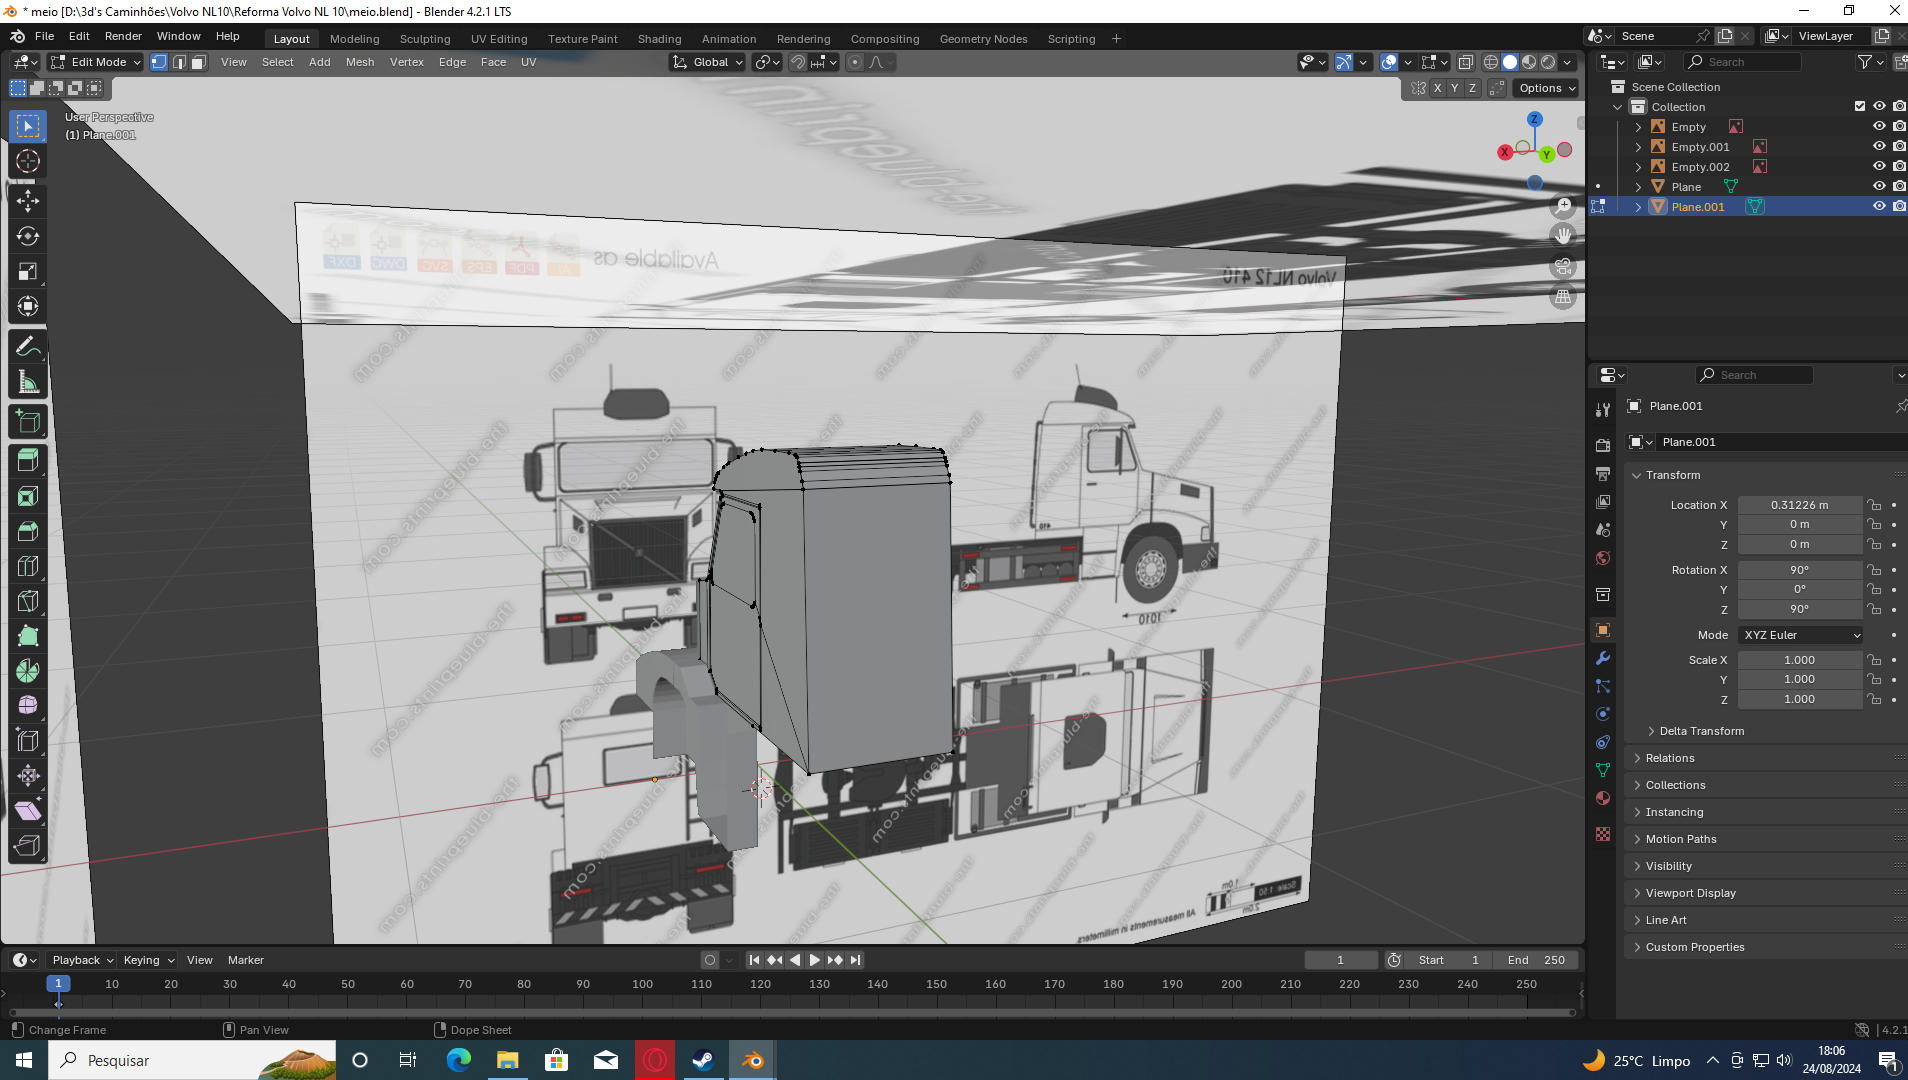Open the Material properties tab

point(1603,798)
